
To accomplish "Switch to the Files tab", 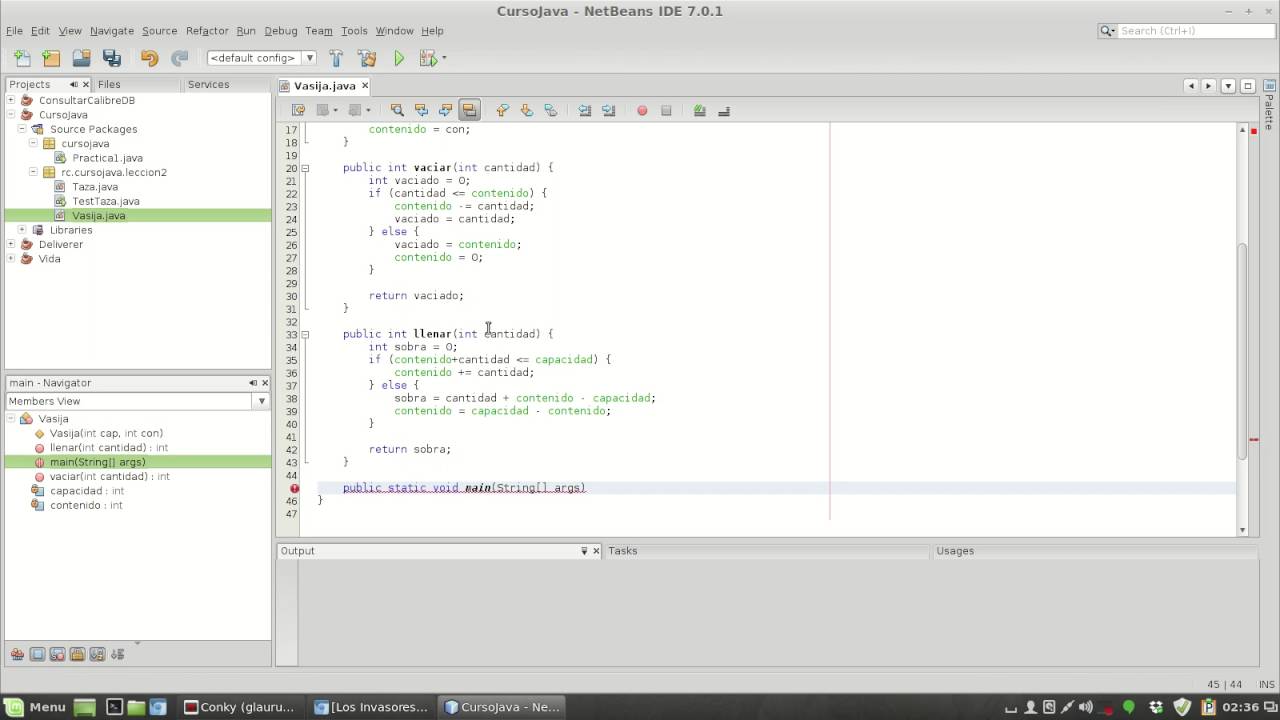I will coord(109,85).
